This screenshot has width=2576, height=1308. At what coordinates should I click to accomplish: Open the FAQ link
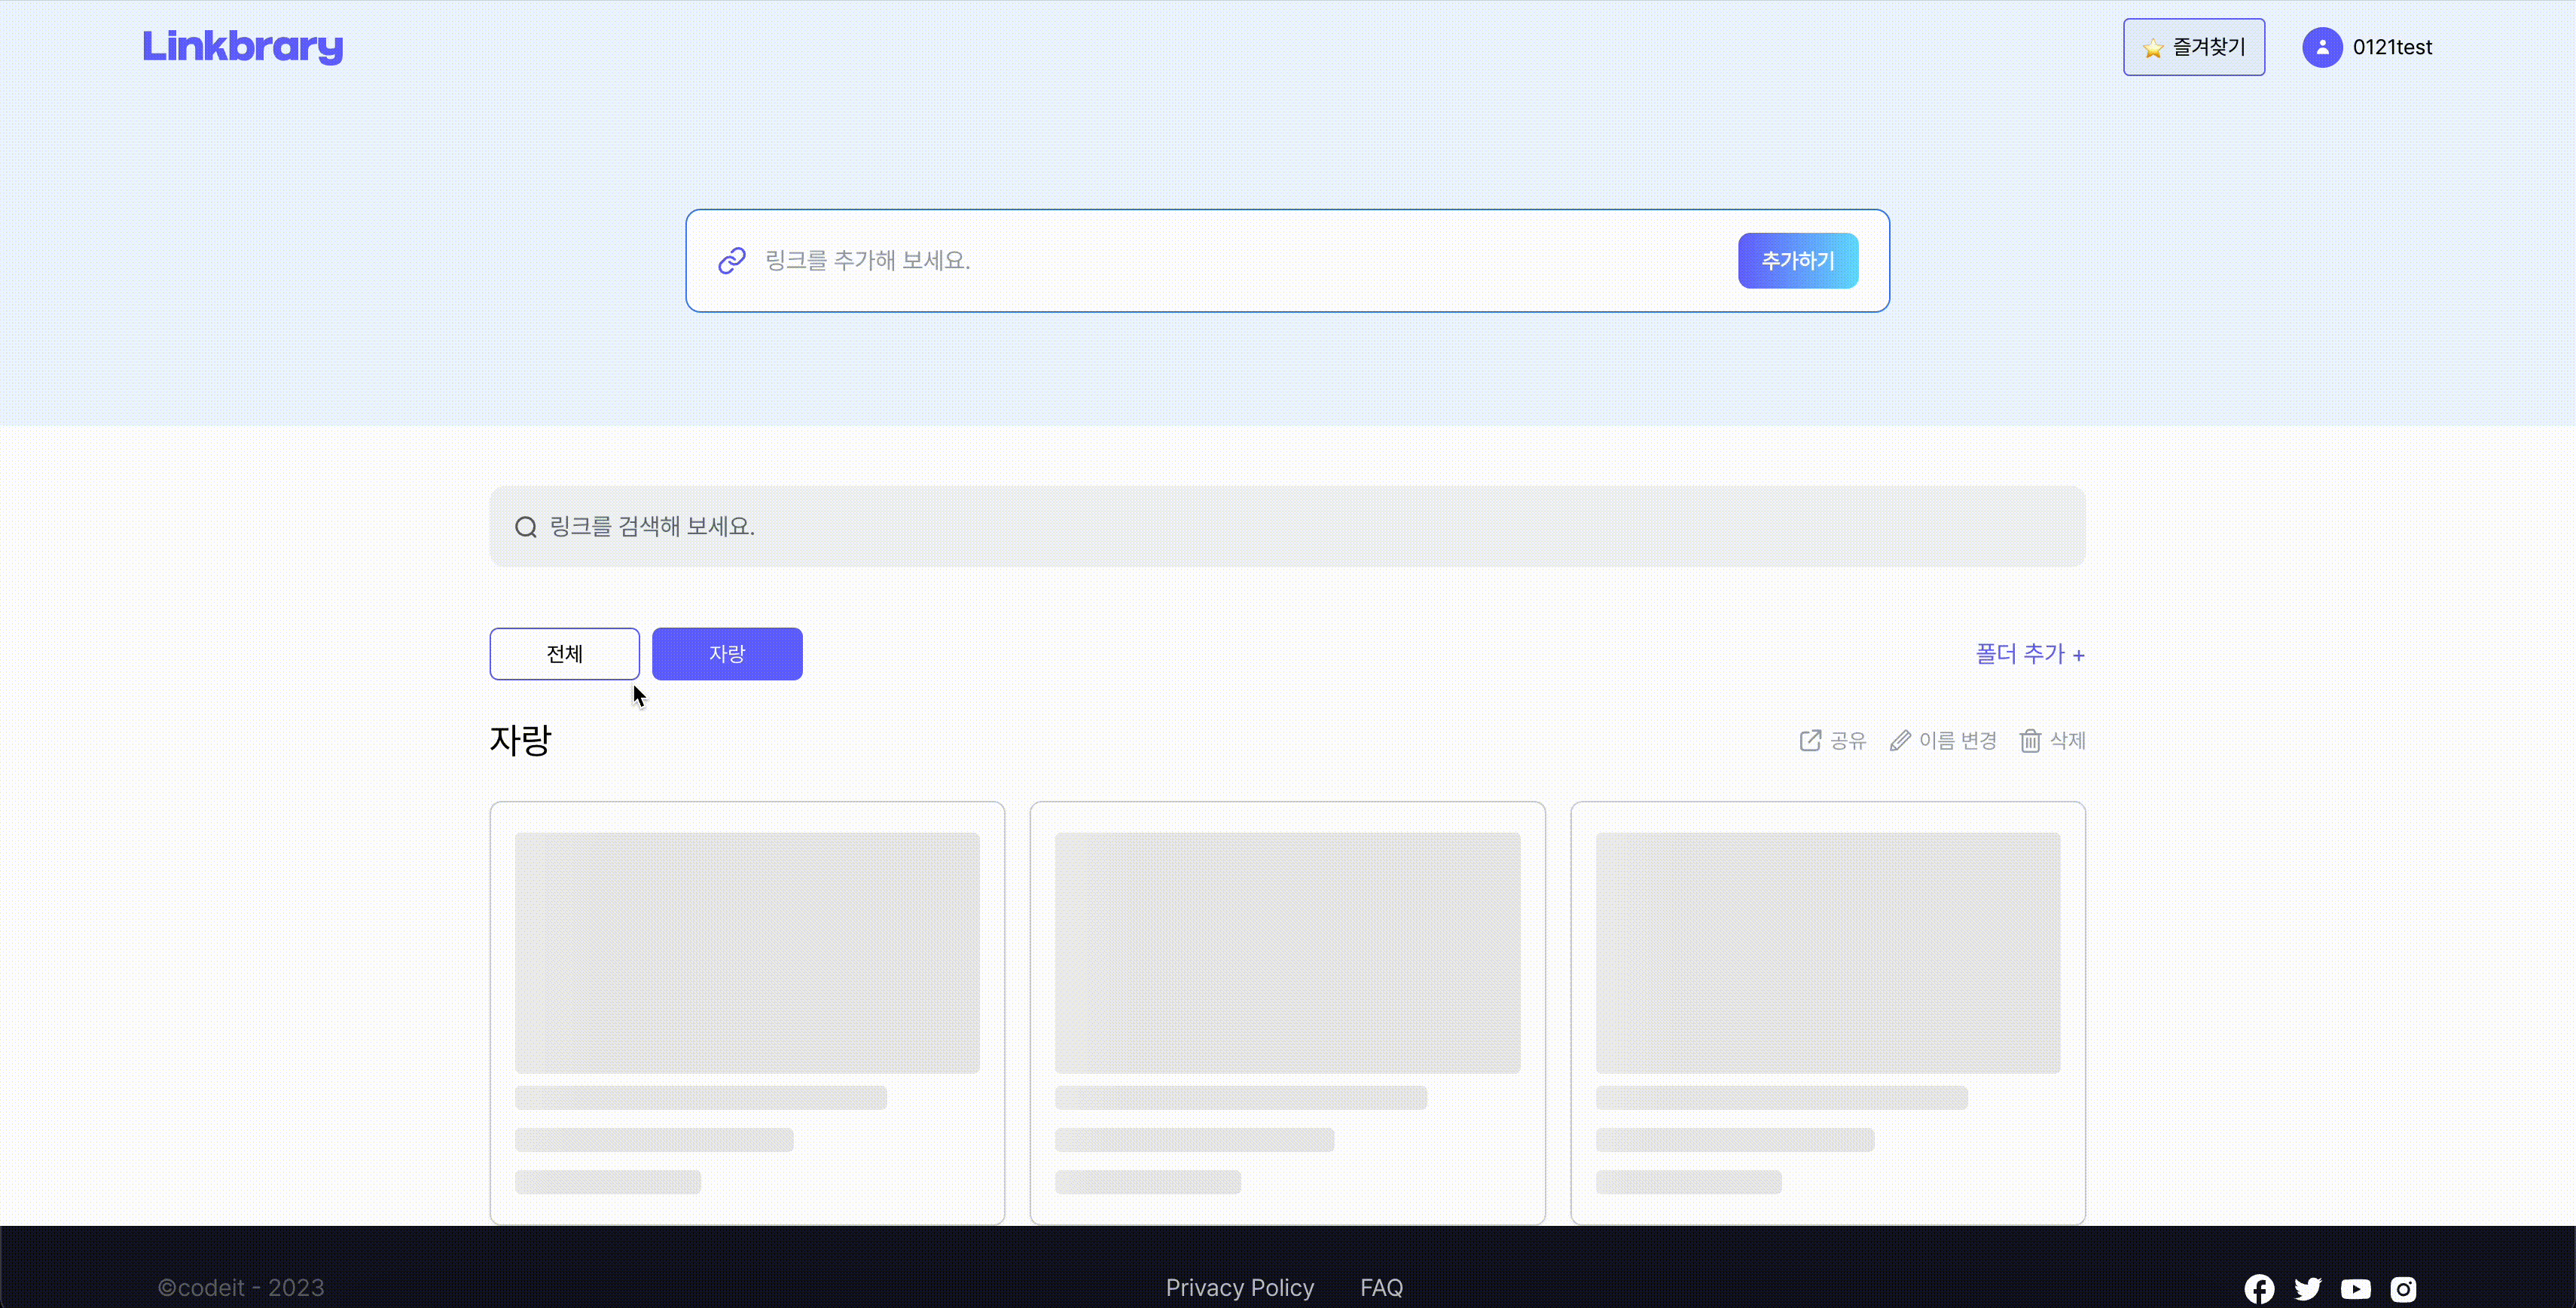[x=1382, y=1288]
